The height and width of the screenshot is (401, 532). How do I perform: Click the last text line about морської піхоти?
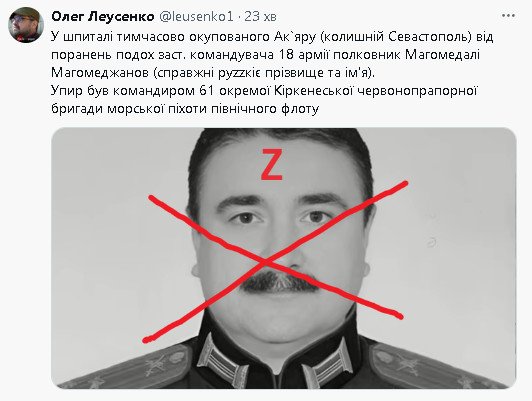[x=185, y=109]
